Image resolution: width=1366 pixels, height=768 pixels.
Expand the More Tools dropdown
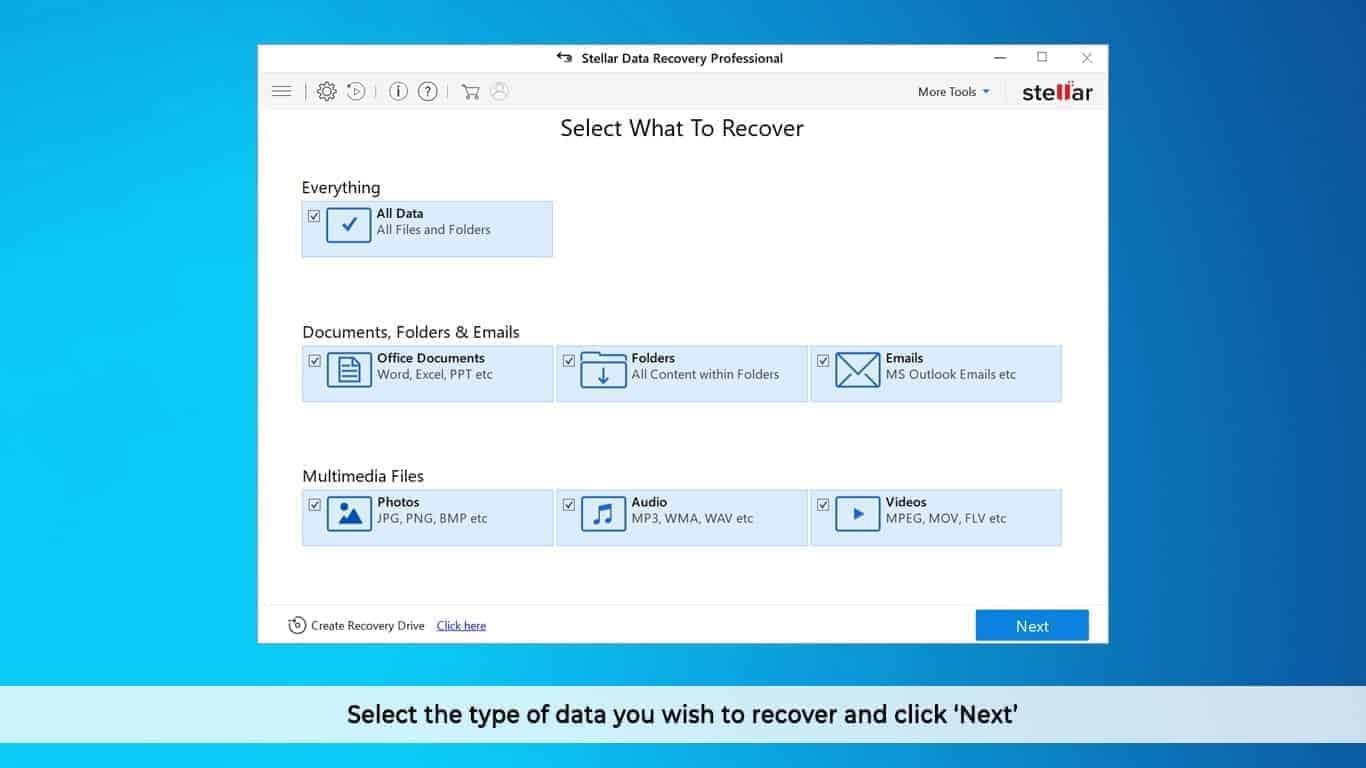952,91
